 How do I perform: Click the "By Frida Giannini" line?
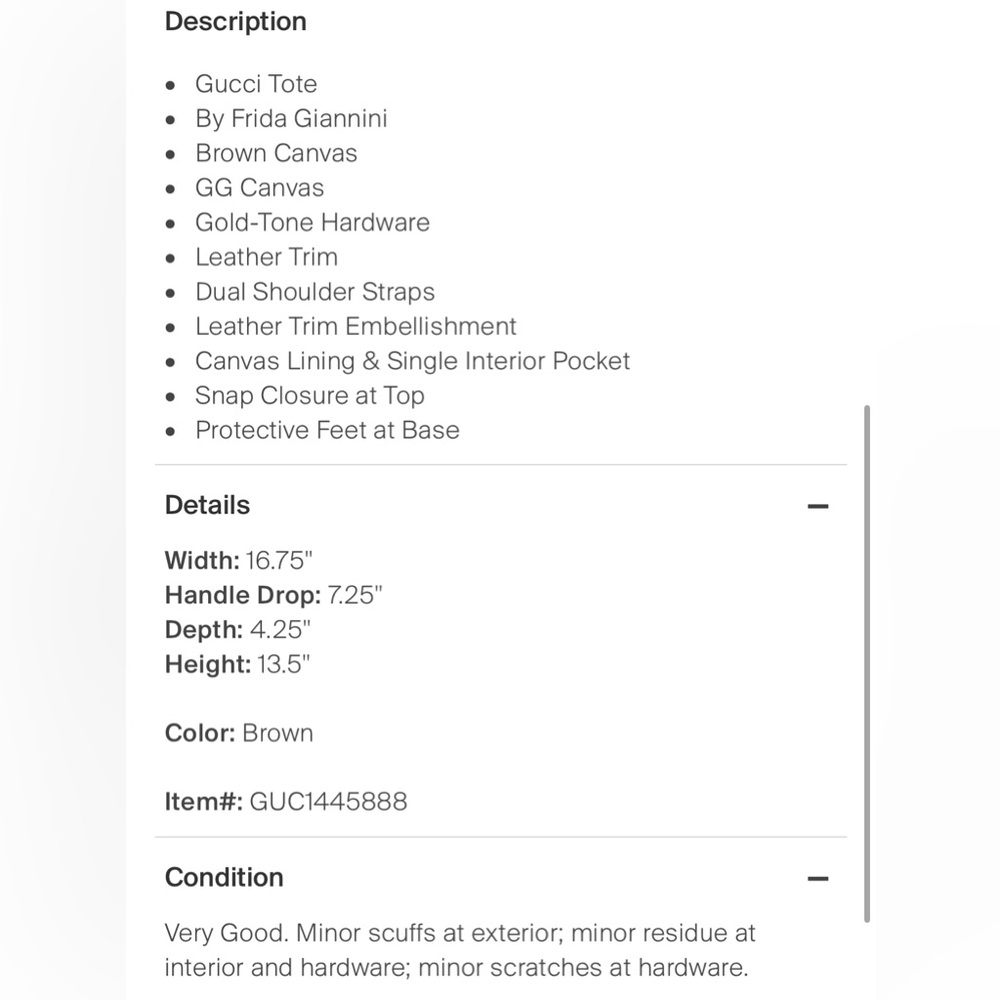291,118
